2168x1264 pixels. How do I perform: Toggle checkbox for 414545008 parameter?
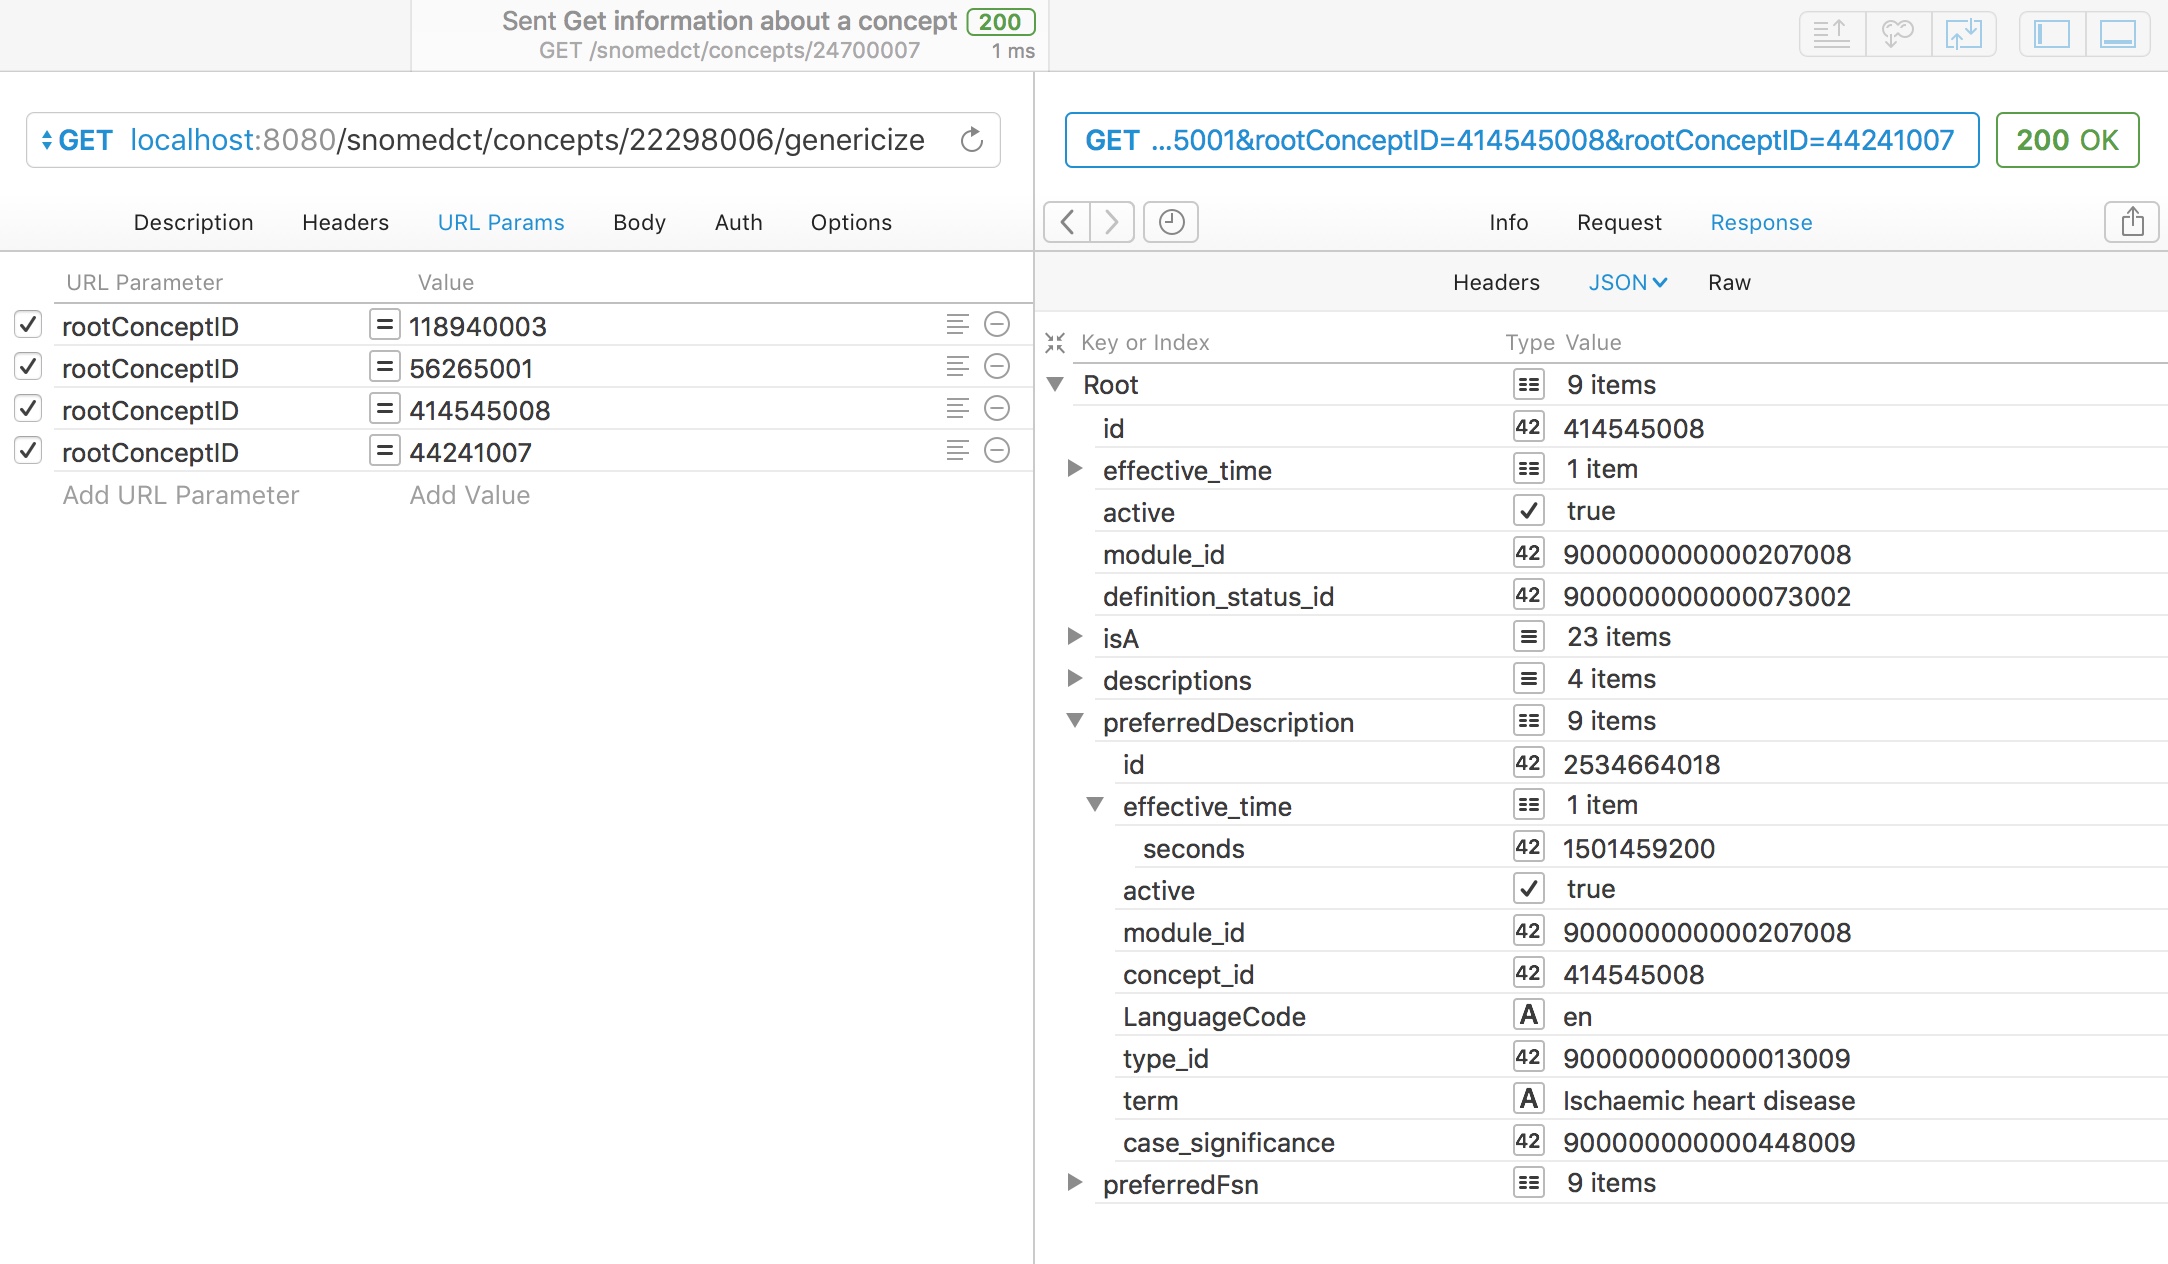(28, 409)
